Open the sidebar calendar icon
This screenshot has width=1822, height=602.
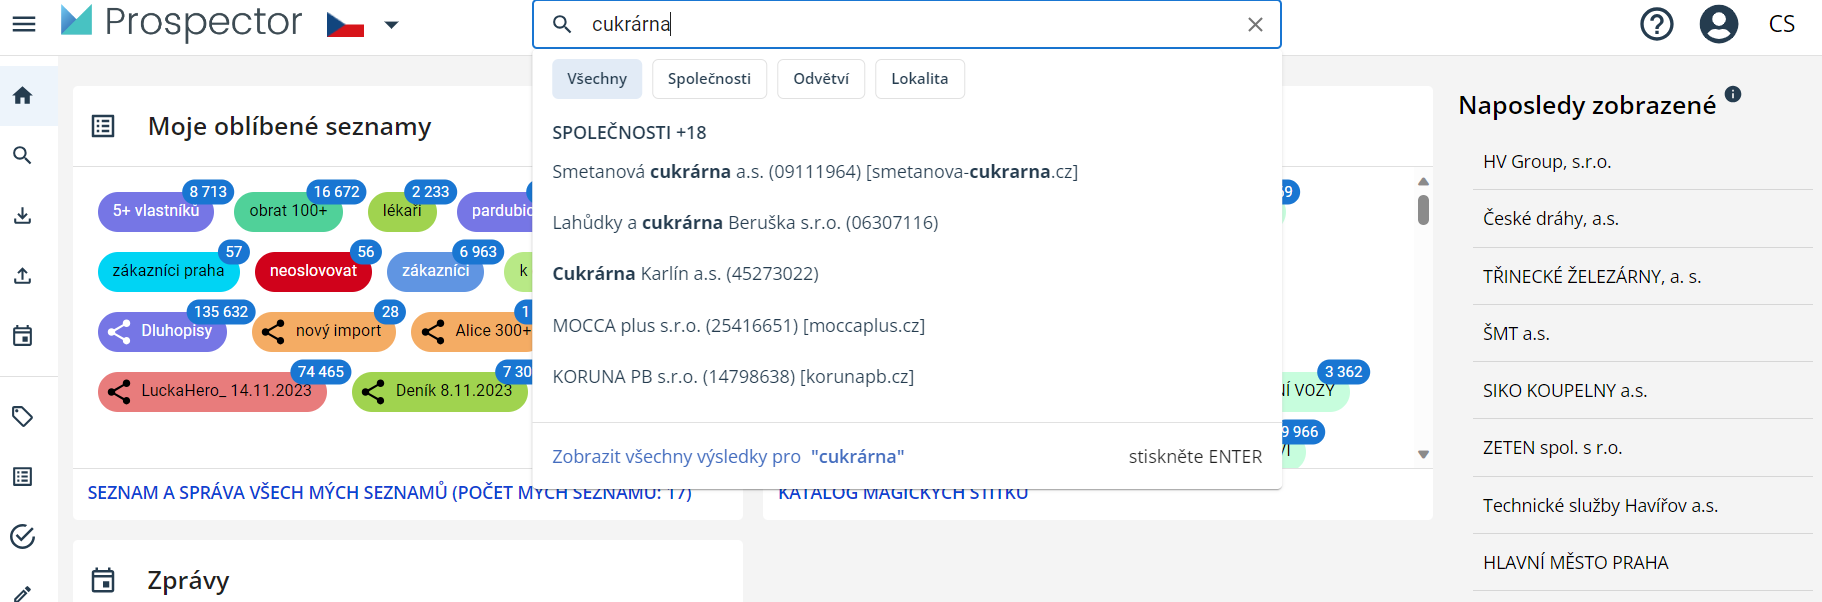tap(23, 336)
